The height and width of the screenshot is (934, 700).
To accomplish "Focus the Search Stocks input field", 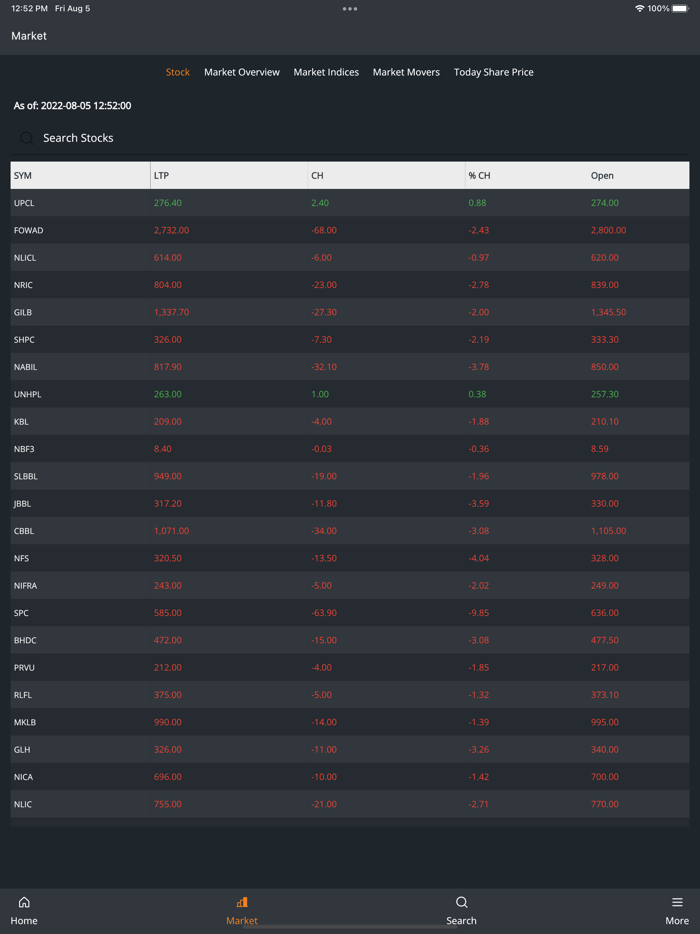I will pos(200,138).
